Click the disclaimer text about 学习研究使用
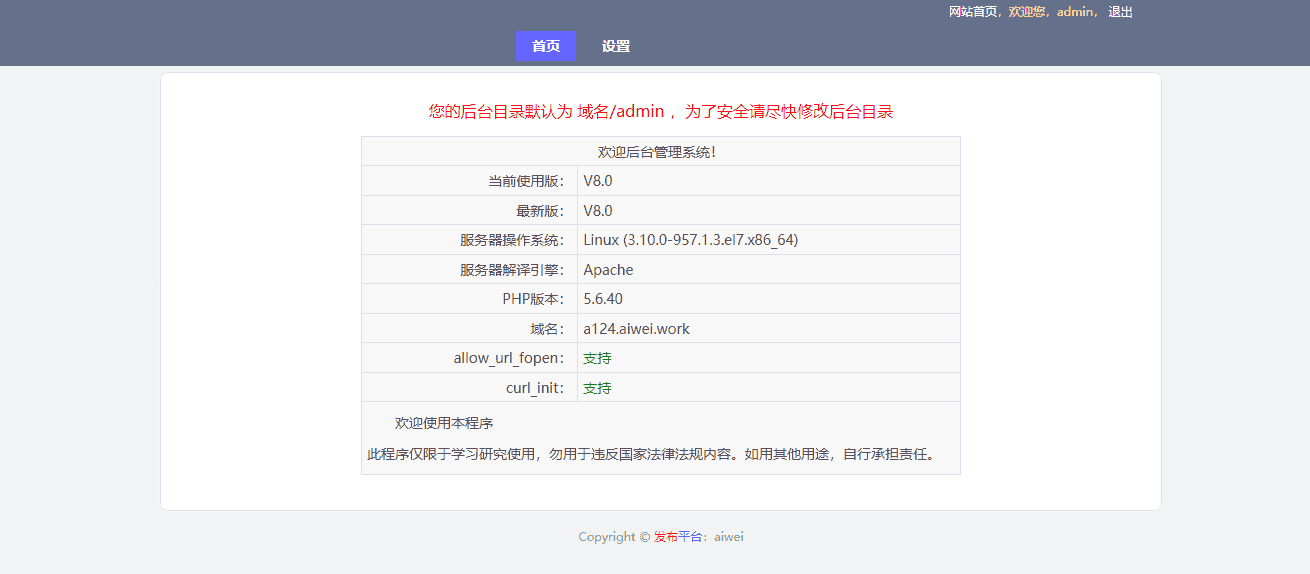Viewport: 1310px width, 574px height. tap(651, 454)
